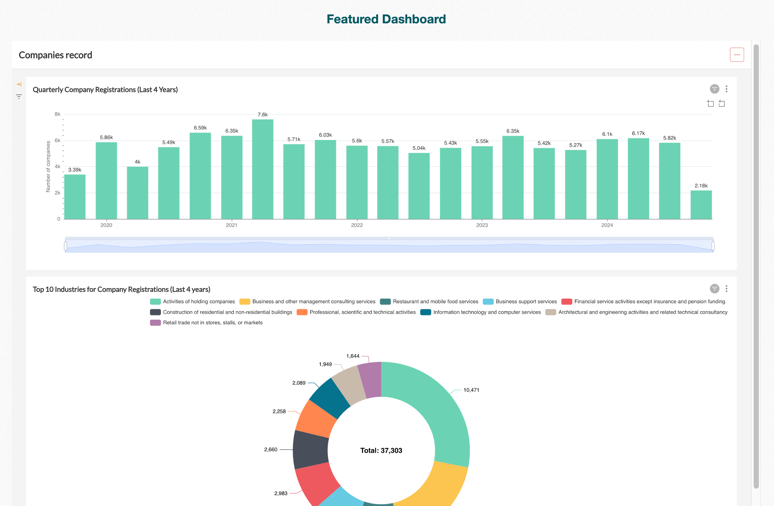Toggle Architectural and engineering activities legend
Viewport: 774px width, 506px height.
(x=637, y=312)
